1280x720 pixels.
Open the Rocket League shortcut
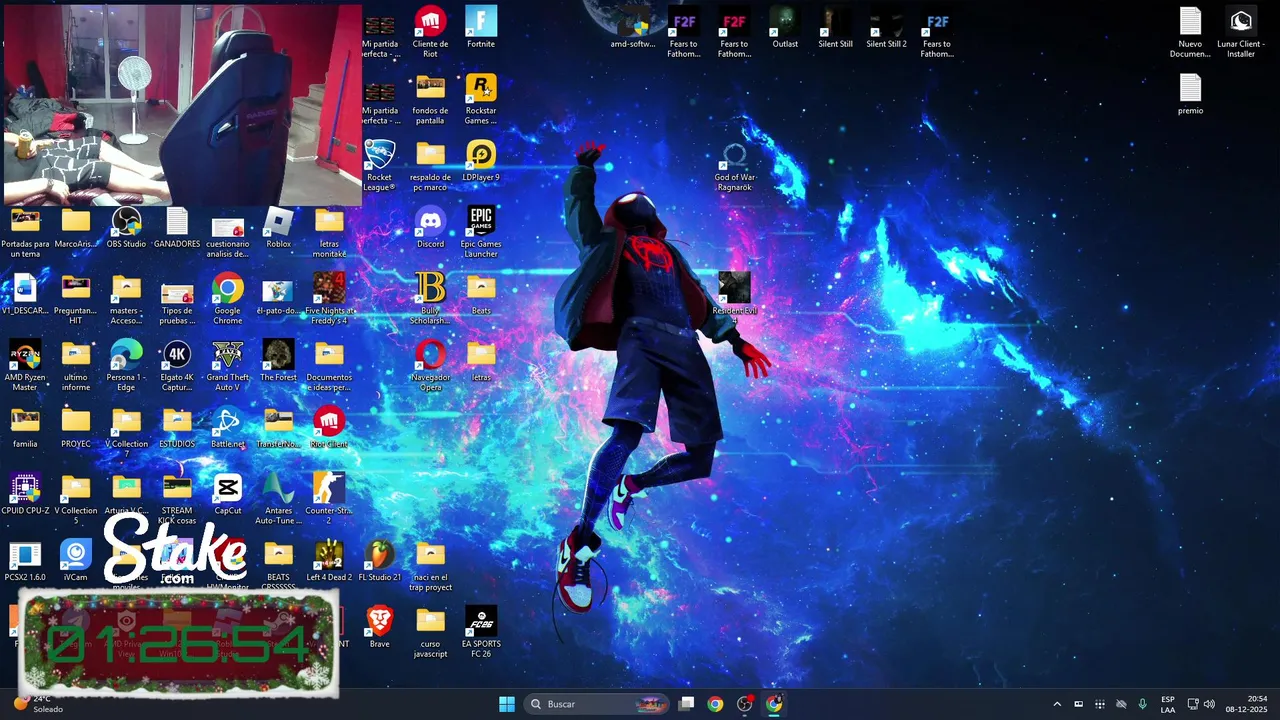[x=379, y=165]
